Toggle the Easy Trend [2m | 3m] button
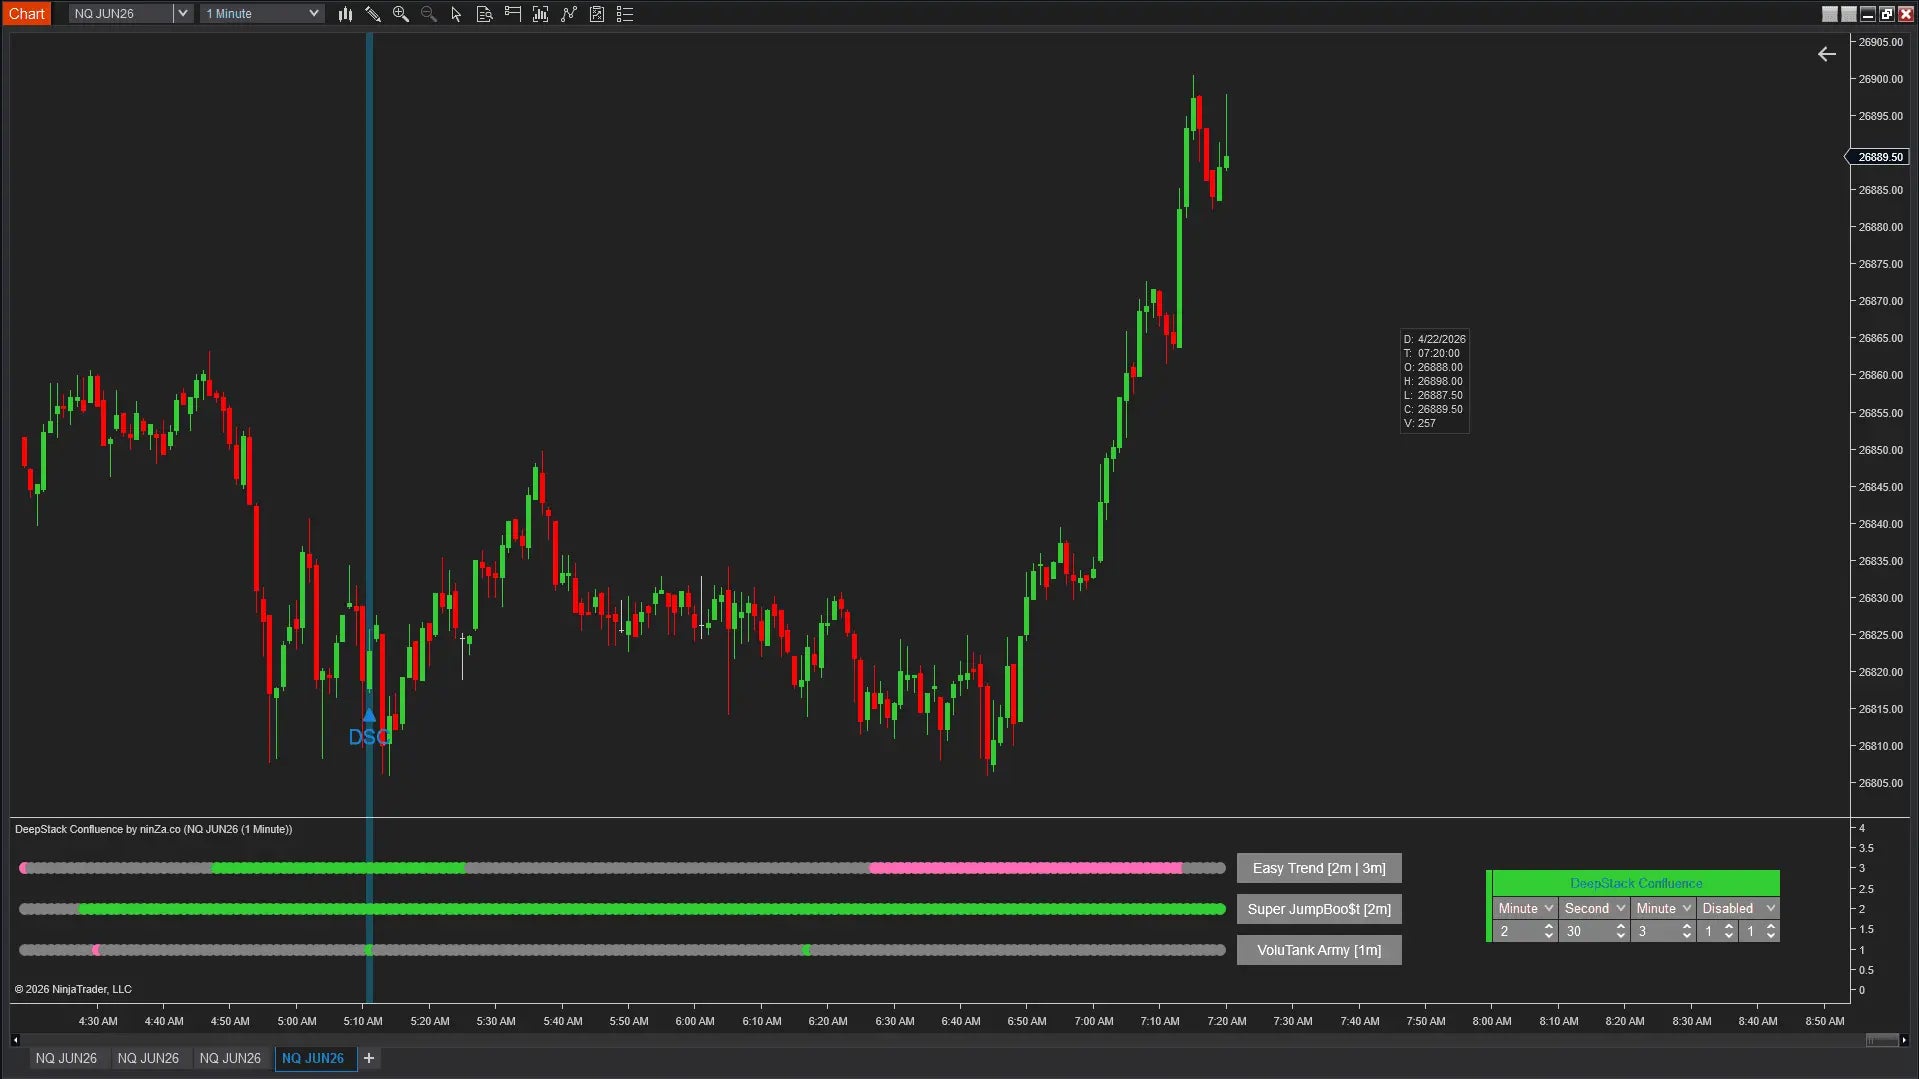Viewport: 1919px width, 1079px height. [1319, 868]
